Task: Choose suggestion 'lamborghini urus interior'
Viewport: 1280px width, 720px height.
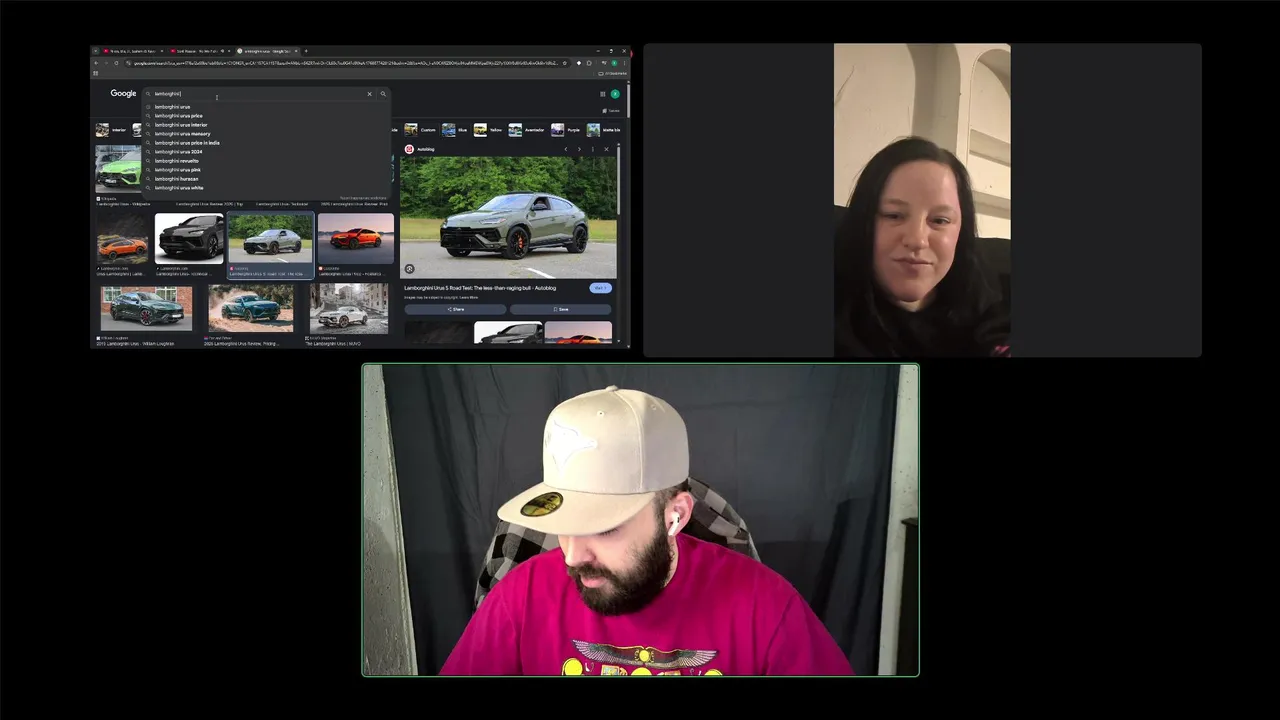Action: click(181, 125)
